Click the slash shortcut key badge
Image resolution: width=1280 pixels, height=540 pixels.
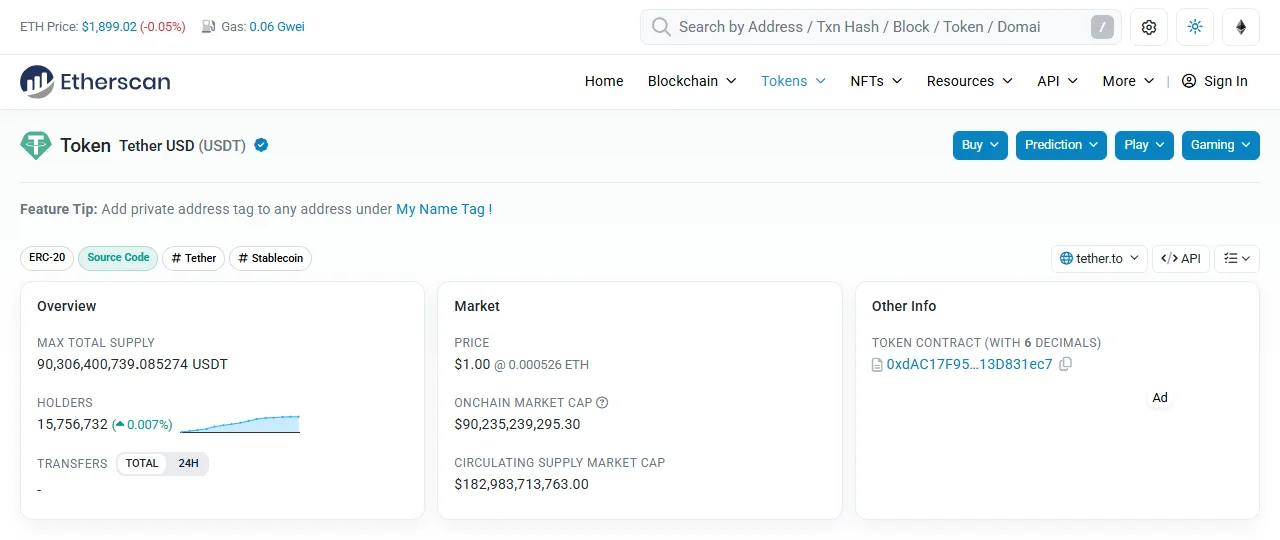[x=1101, y=27]
